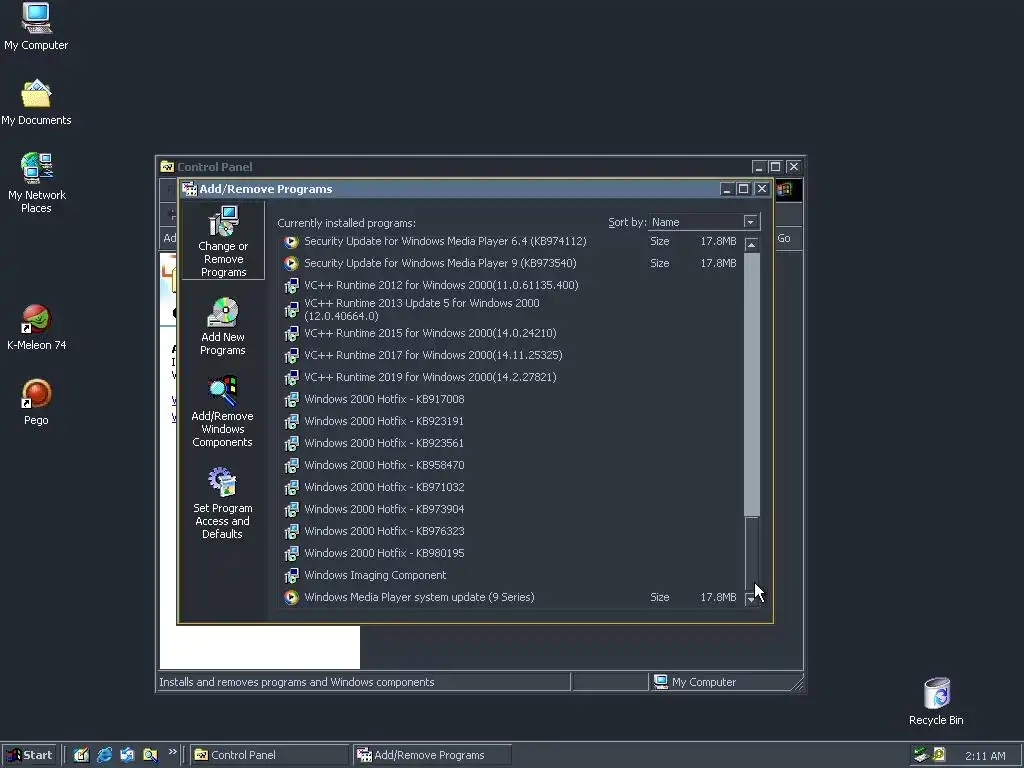Viewport: 1024px width, 768px height.
Task: Click icon of Windows Media Player system update
Action: coord(291,598)
